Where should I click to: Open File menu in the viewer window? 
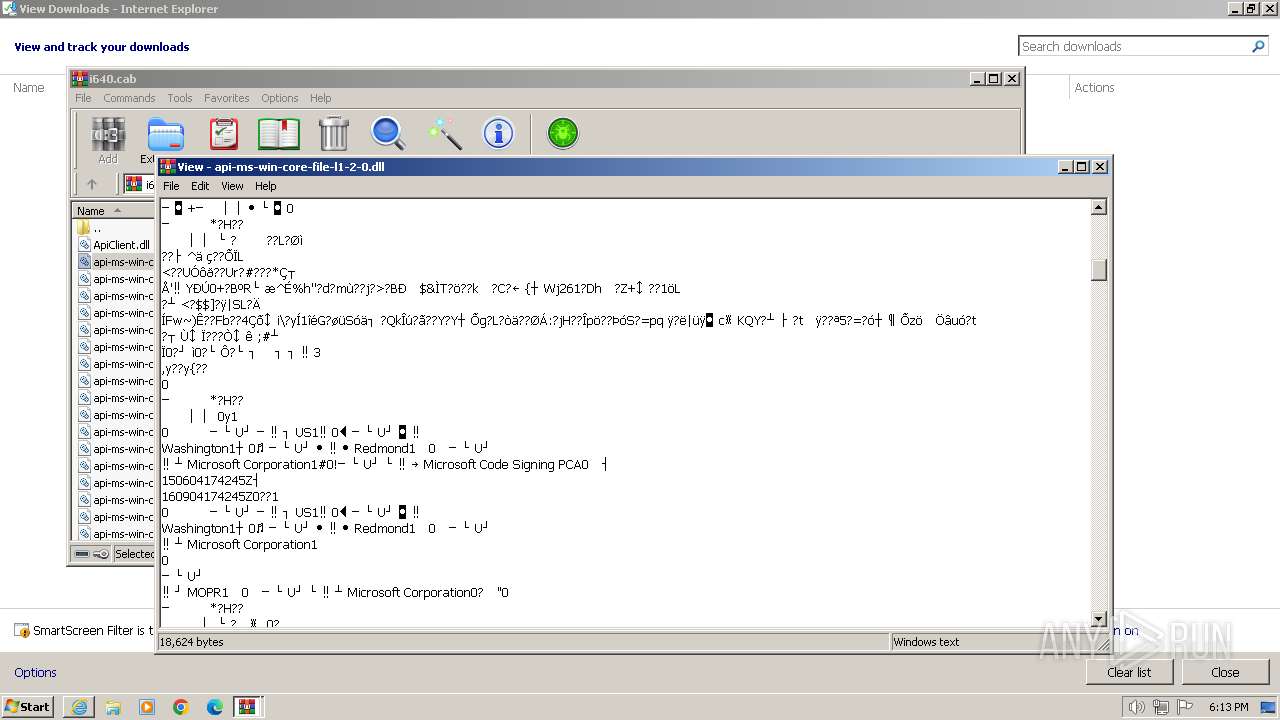[171, 186]
